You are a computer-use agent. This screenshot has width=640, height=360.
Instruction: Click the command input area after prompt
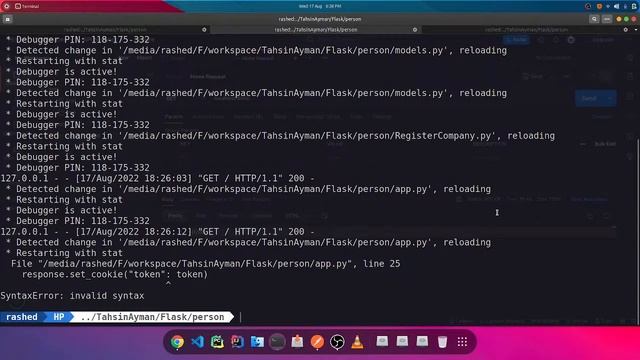pos(437,317)
